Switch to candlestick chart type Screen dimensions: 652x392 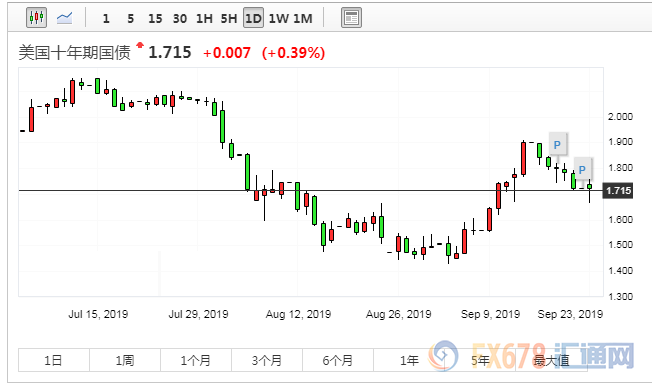[36, 18]
